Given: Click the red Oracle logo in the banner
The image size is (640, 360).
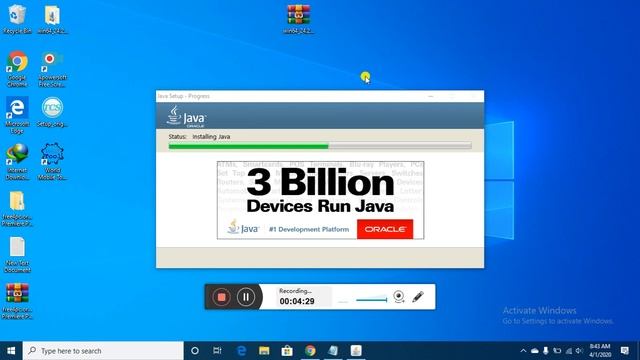Looking at the screenshot, I should click(385, 229).
